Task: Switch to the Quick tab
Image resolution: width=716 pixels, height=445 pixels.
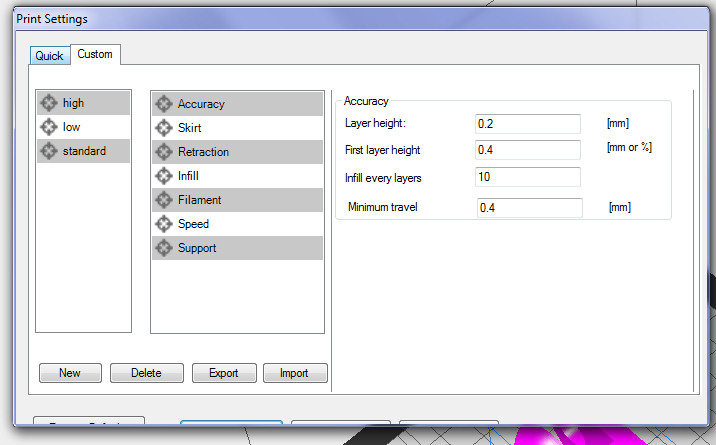Action: click(x=50, y=56)
